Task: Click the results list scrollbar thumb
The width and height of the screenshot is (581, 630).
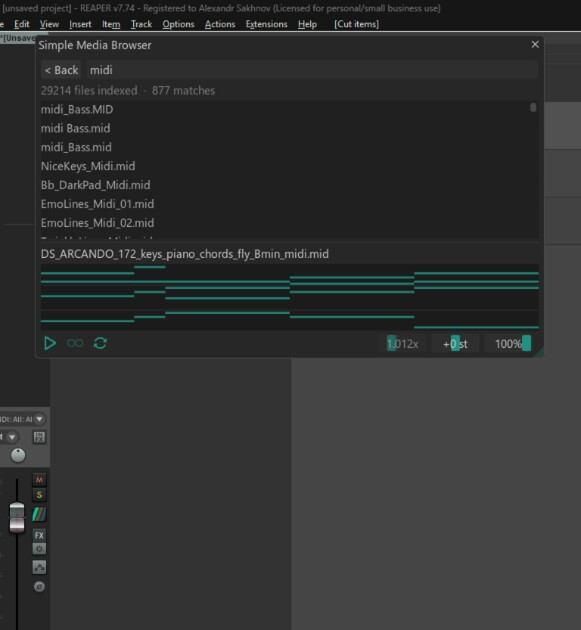Action: pos(533,108)
